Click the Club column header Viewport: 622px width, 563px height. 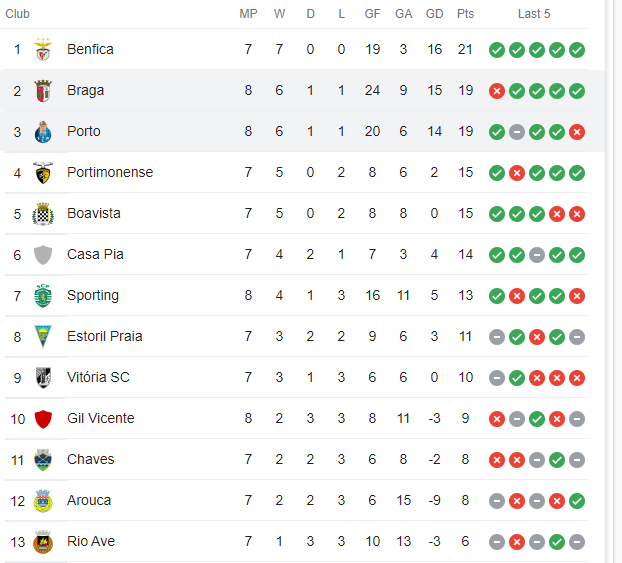[x=18, y=14]
